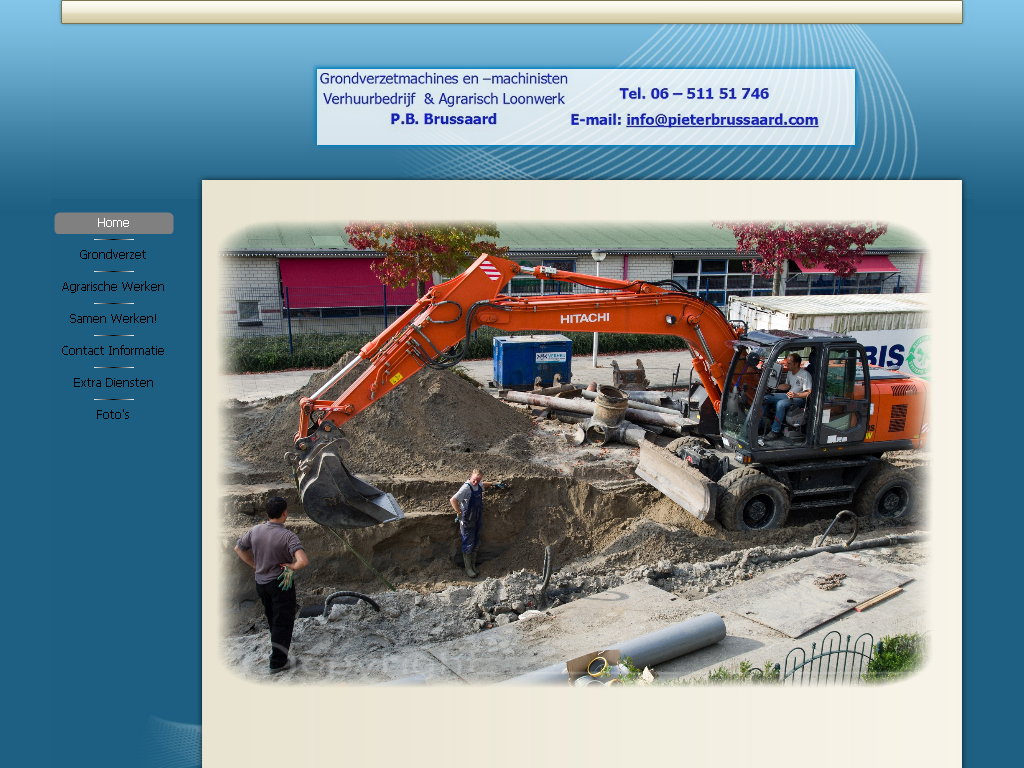The width and height of the screenshot is (1024, 768).
Task: Click the phone number Tel. 06 – 511 51 746
Action: coord(694,93)
